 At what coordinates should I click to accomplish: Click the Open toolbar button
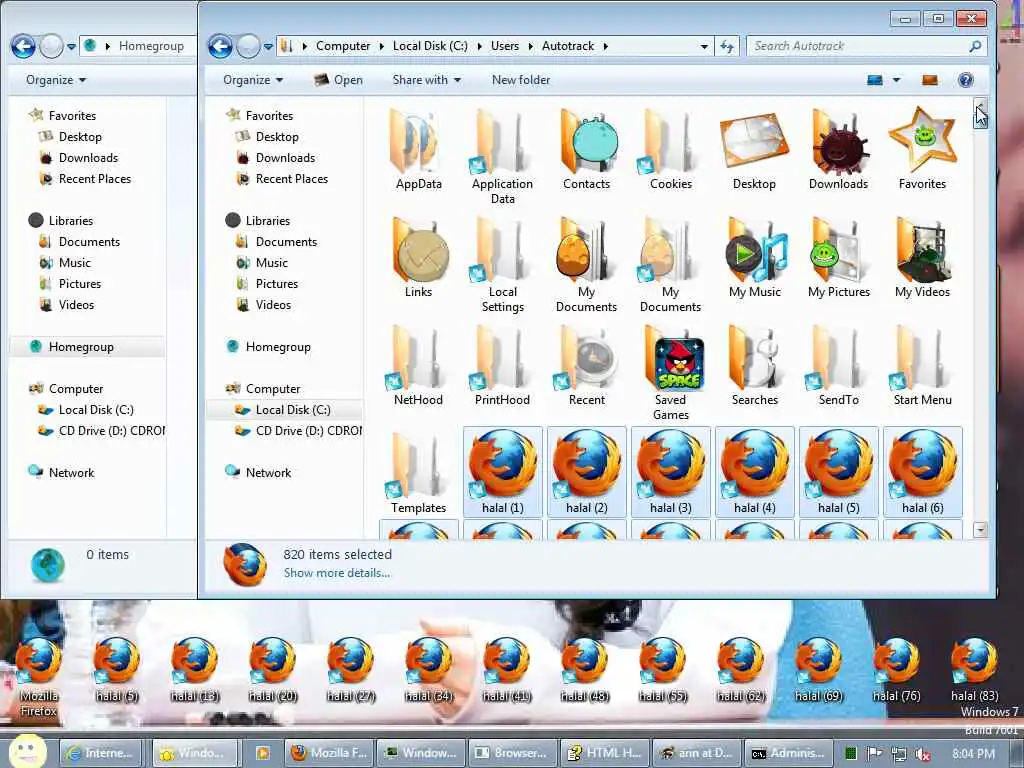[338, 80]
